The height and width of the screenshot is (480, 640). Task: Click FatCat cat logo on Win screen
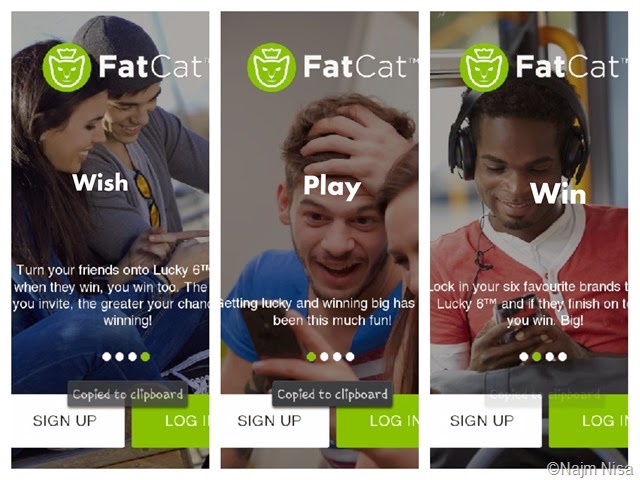[484, 67]
